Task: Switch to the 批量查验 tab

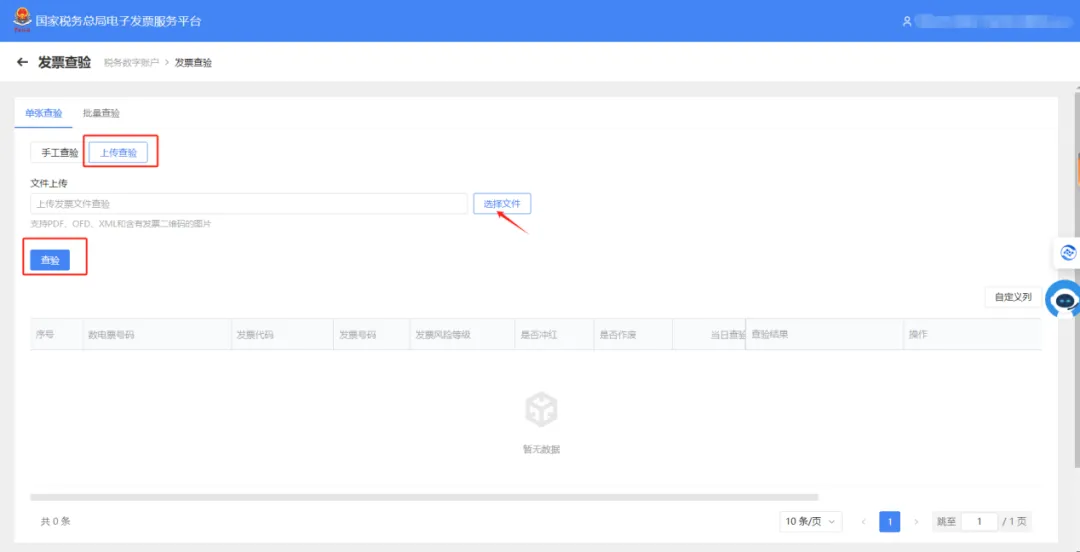Action: 101,114
